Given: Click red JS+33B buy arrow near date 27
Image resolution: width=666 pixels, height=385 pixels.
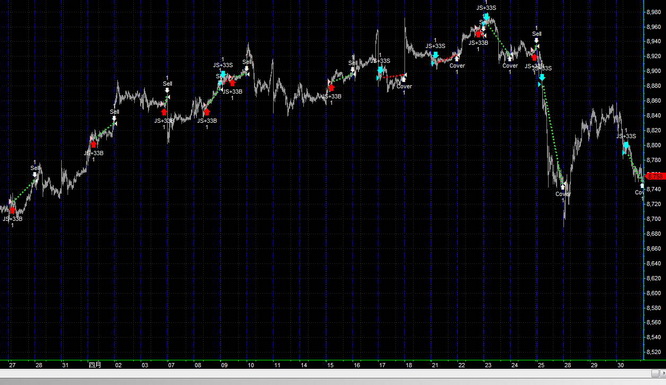Looking at the screenshot, I should (13, 210).
